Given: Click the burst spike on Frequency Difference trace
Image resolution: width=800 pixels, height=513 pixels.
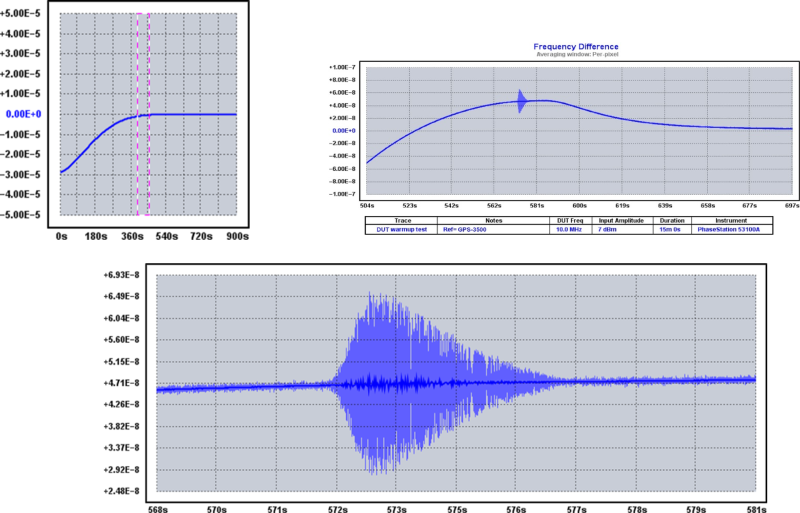Looking at the screenshot, I should coord(522,101).
